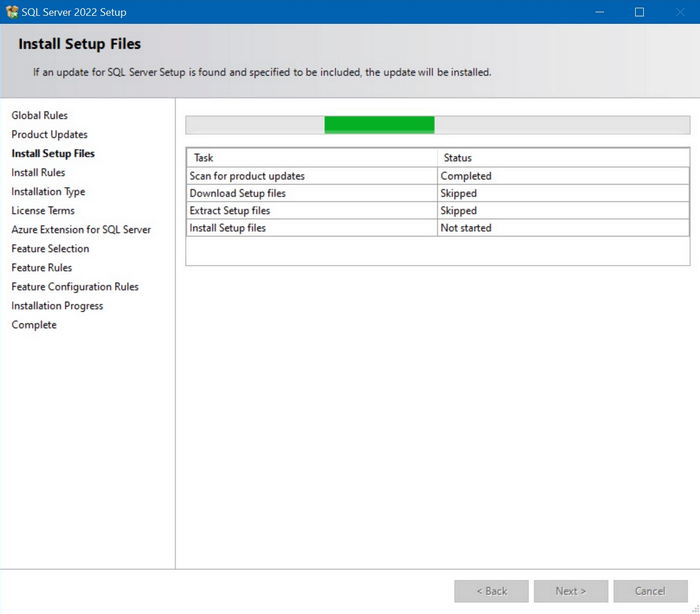Click the green installation progress bar
Image resolution: width=700 pixels, height=614 pixels.
pyautogui.click(x=379, y=125)
